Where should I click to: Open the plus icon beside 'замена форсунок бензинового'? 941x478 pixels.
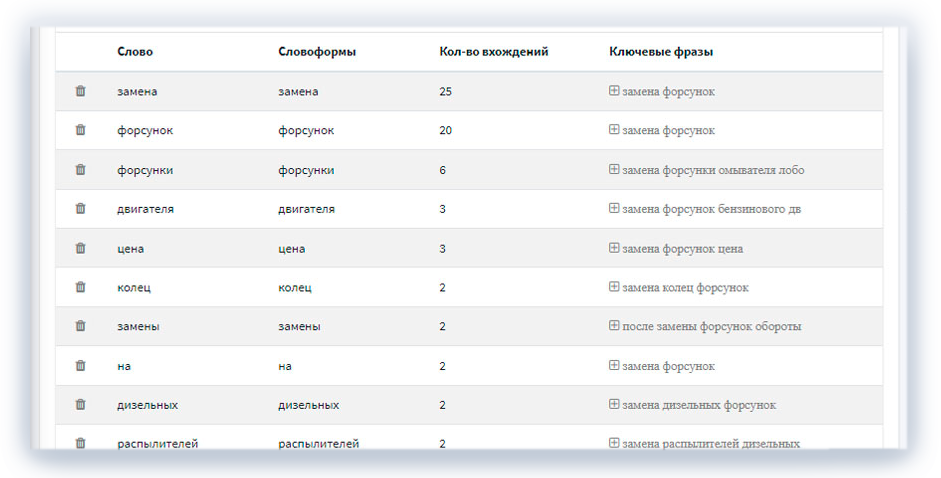pyautogui.click(x=614, y=209)
